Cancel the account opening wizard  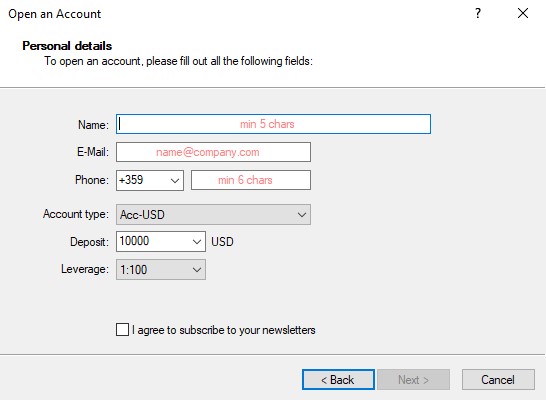[498, 379]
